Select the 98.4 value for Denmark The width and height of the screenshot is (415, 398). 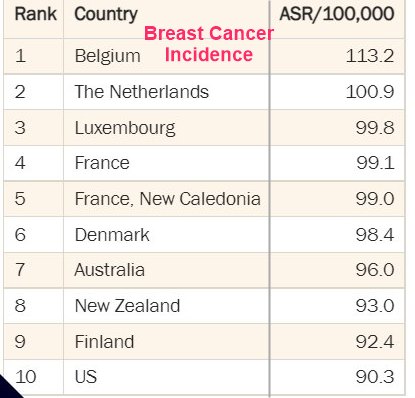click(375, 235)
